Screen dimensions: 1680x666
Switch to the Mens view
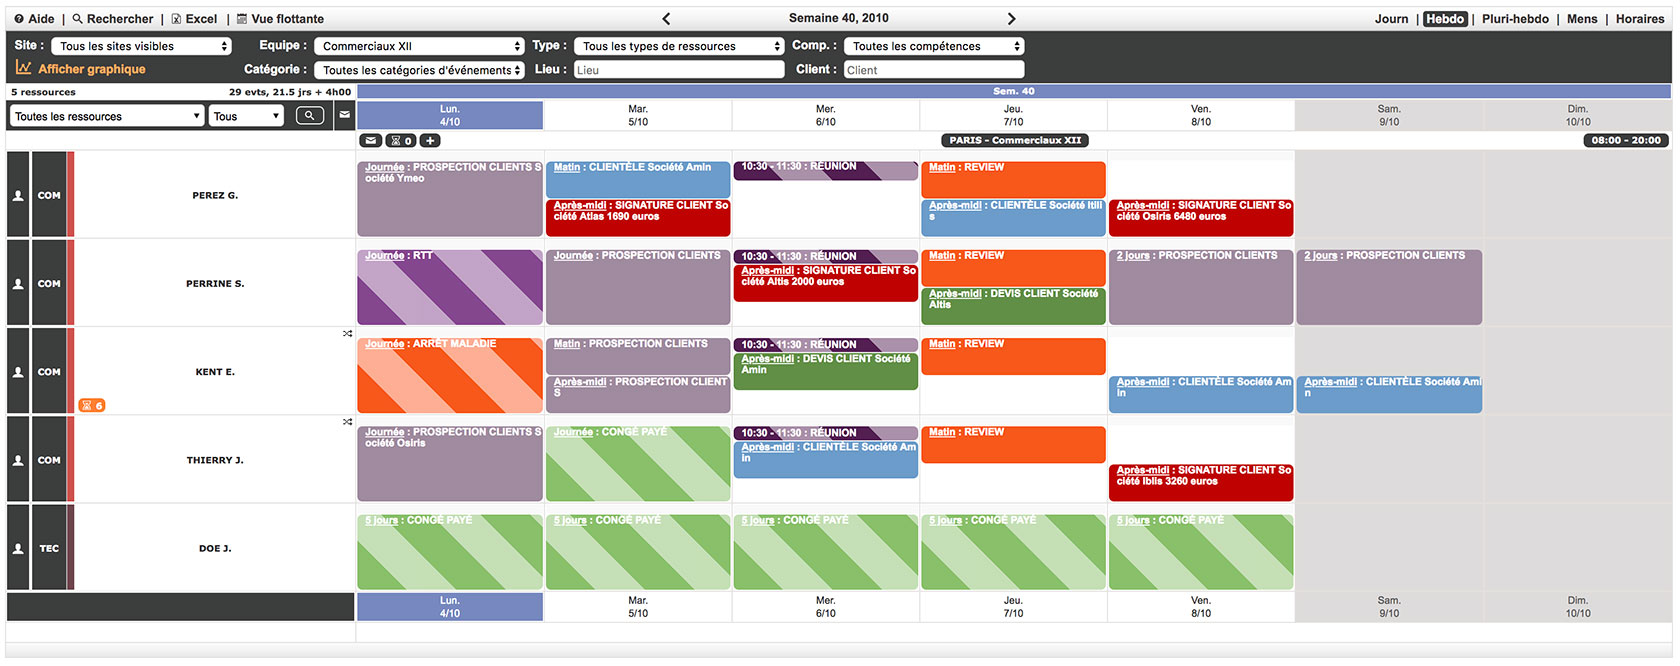coord(1582,19)
